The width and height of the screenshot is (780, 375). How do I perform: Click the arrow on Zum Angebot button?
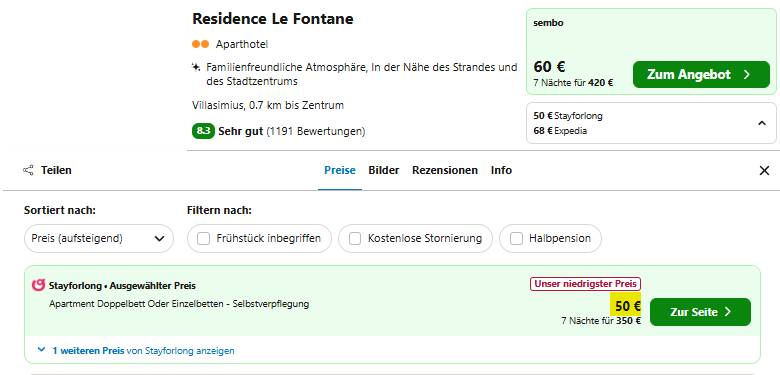click(x=747, y=75)
